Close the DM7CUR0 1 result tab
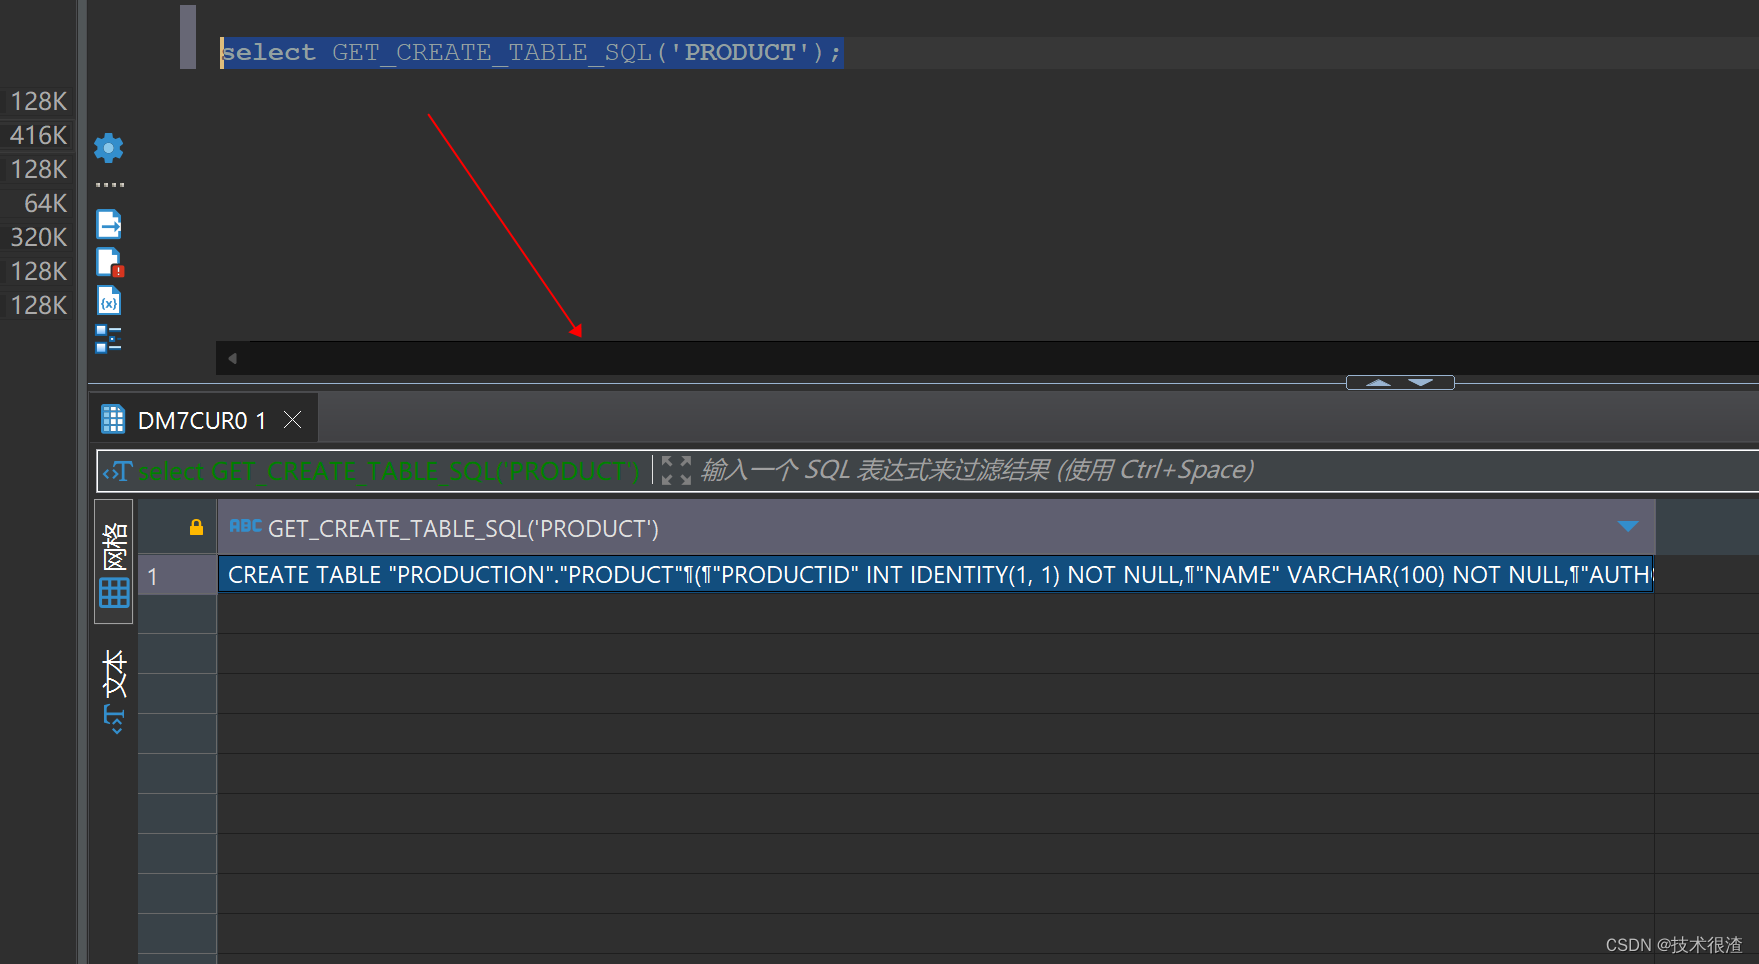This screenshot has width=1759, height=964. (x=292, y=420)
